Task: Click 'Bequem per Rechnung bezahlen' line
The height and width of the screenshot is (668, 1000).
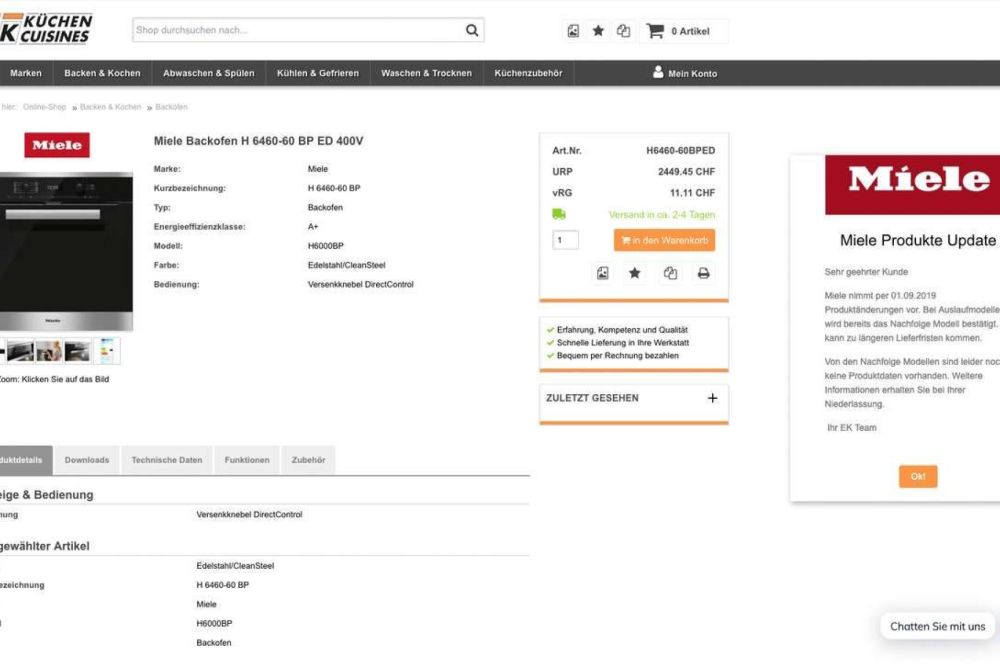Action: pos(617,355)
